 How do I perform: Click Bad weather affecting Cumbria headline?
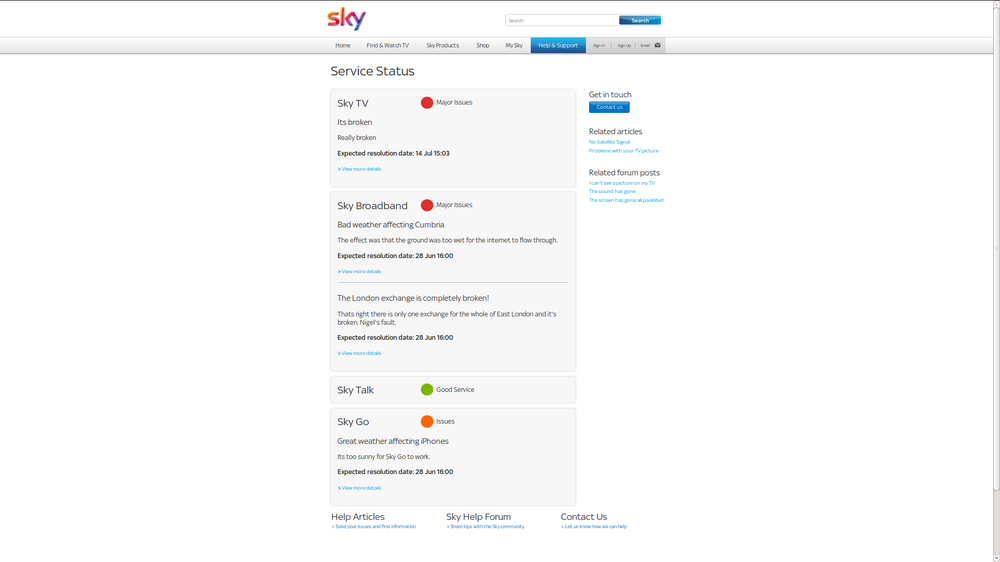391,225
